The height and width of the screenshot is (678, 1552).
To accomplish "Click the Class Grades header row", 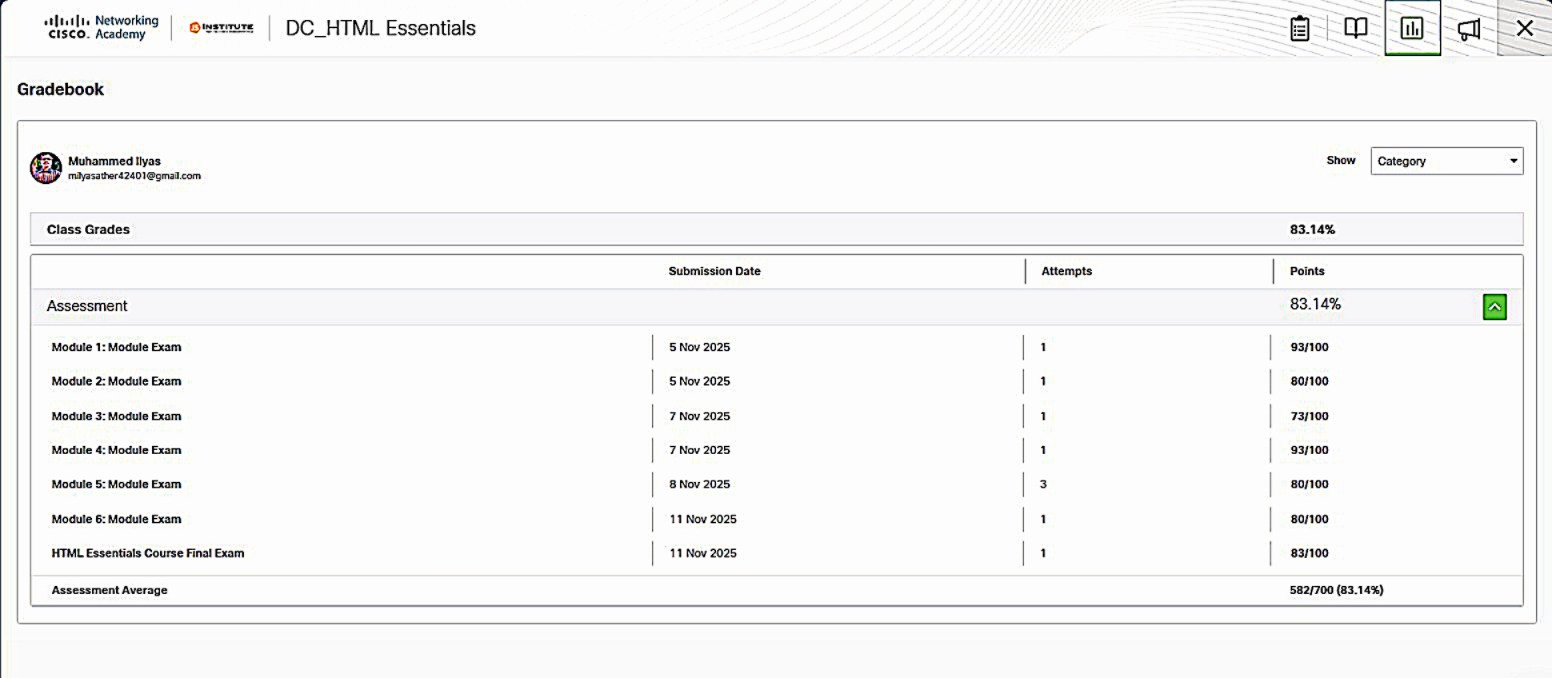I will pos(776,229).
